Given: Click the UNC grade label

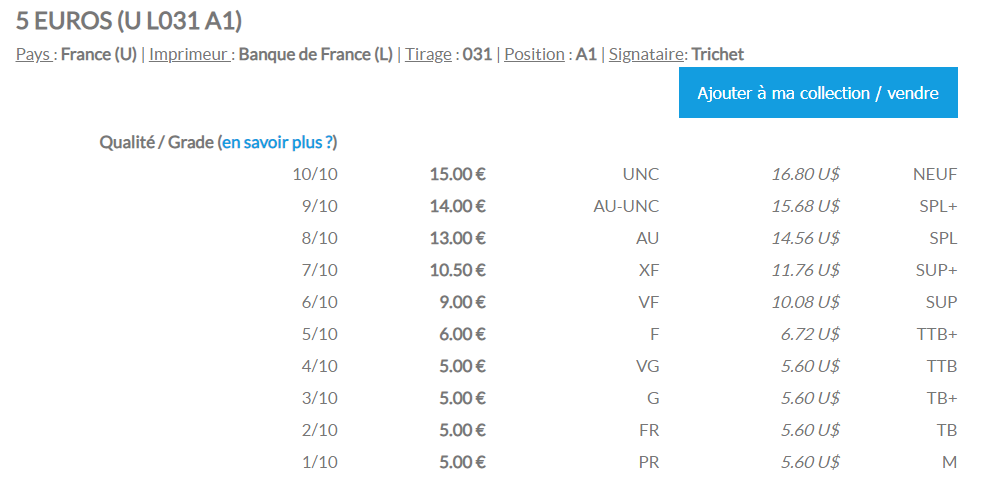Looking at the screenshot, I should point(641,174).
